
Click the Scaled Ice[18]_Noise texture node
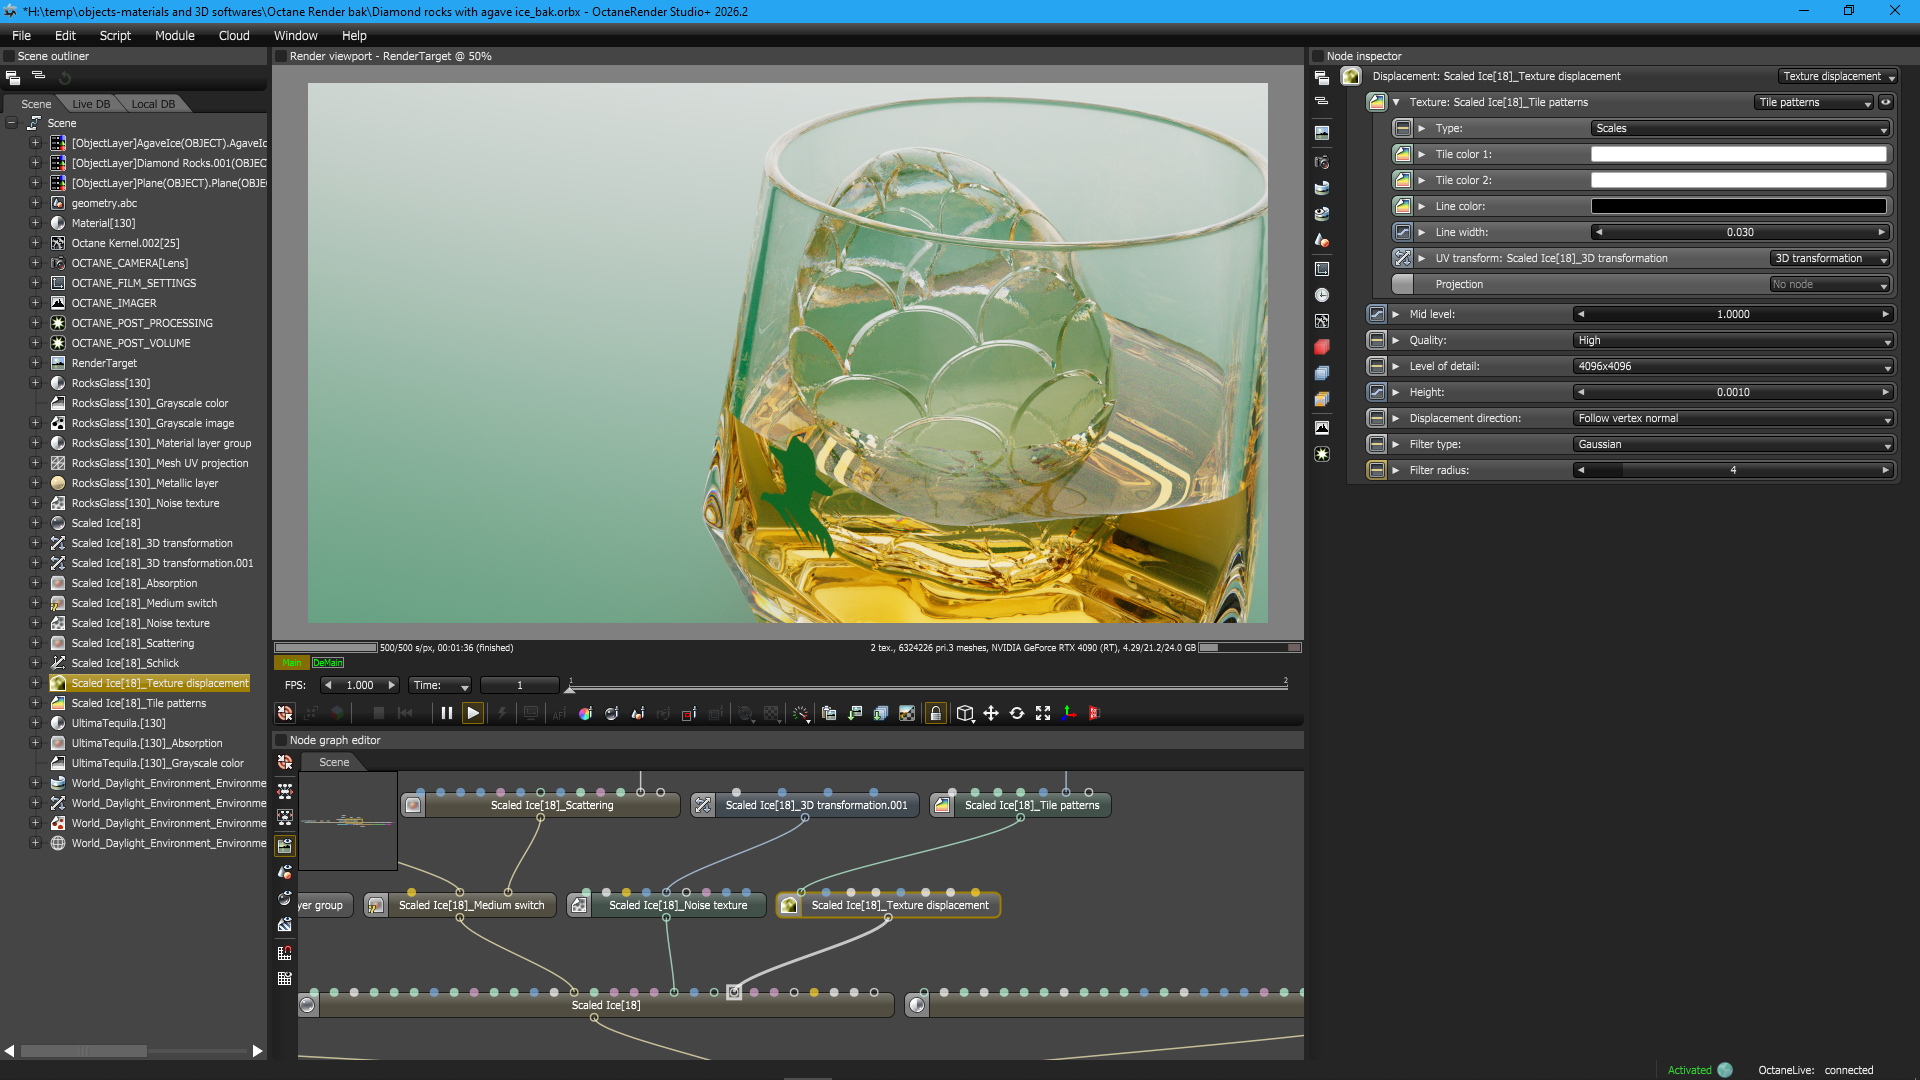(677, 905)
